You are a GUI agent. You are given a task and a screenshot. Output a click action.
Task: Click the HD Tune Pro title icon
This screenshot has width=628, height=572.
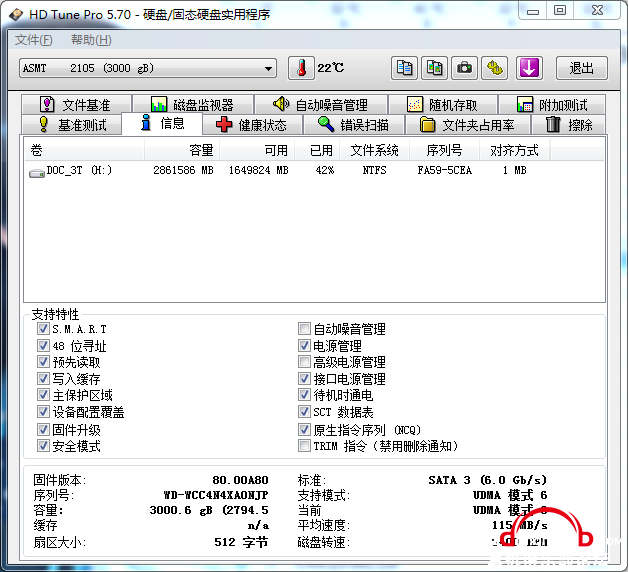click(16, 15)
